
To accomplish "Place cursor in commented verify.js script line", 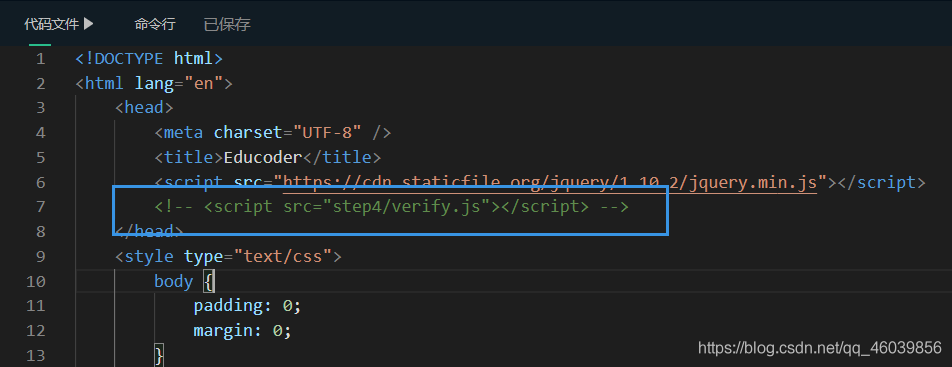I will coord(392,207).
